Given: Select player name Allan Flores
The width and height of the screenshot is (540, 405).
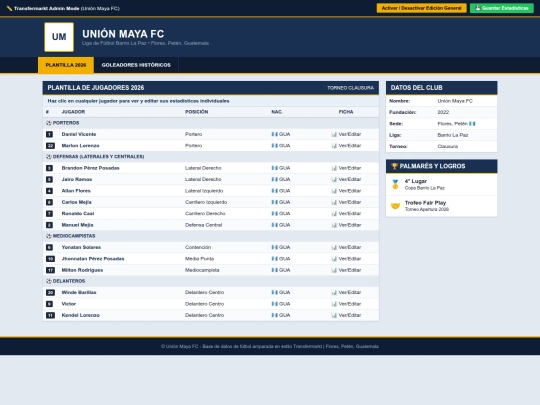Looking at the screenshot, I should (x=76, y=191).
